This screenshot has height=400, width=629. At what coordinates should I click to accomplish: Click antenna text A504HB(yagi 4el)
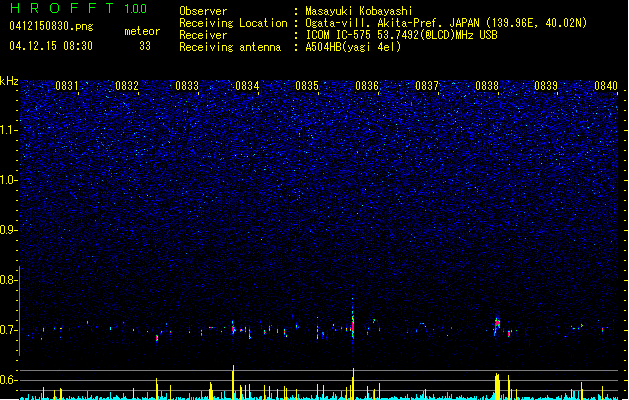353,47
